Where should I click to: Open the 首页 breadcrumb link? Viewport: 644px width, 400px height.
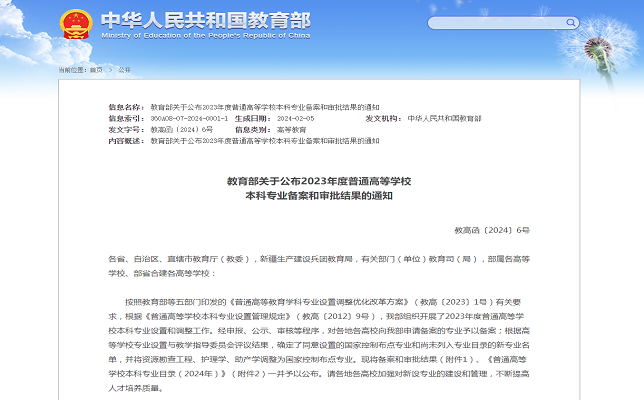click(x=96, y=70)
